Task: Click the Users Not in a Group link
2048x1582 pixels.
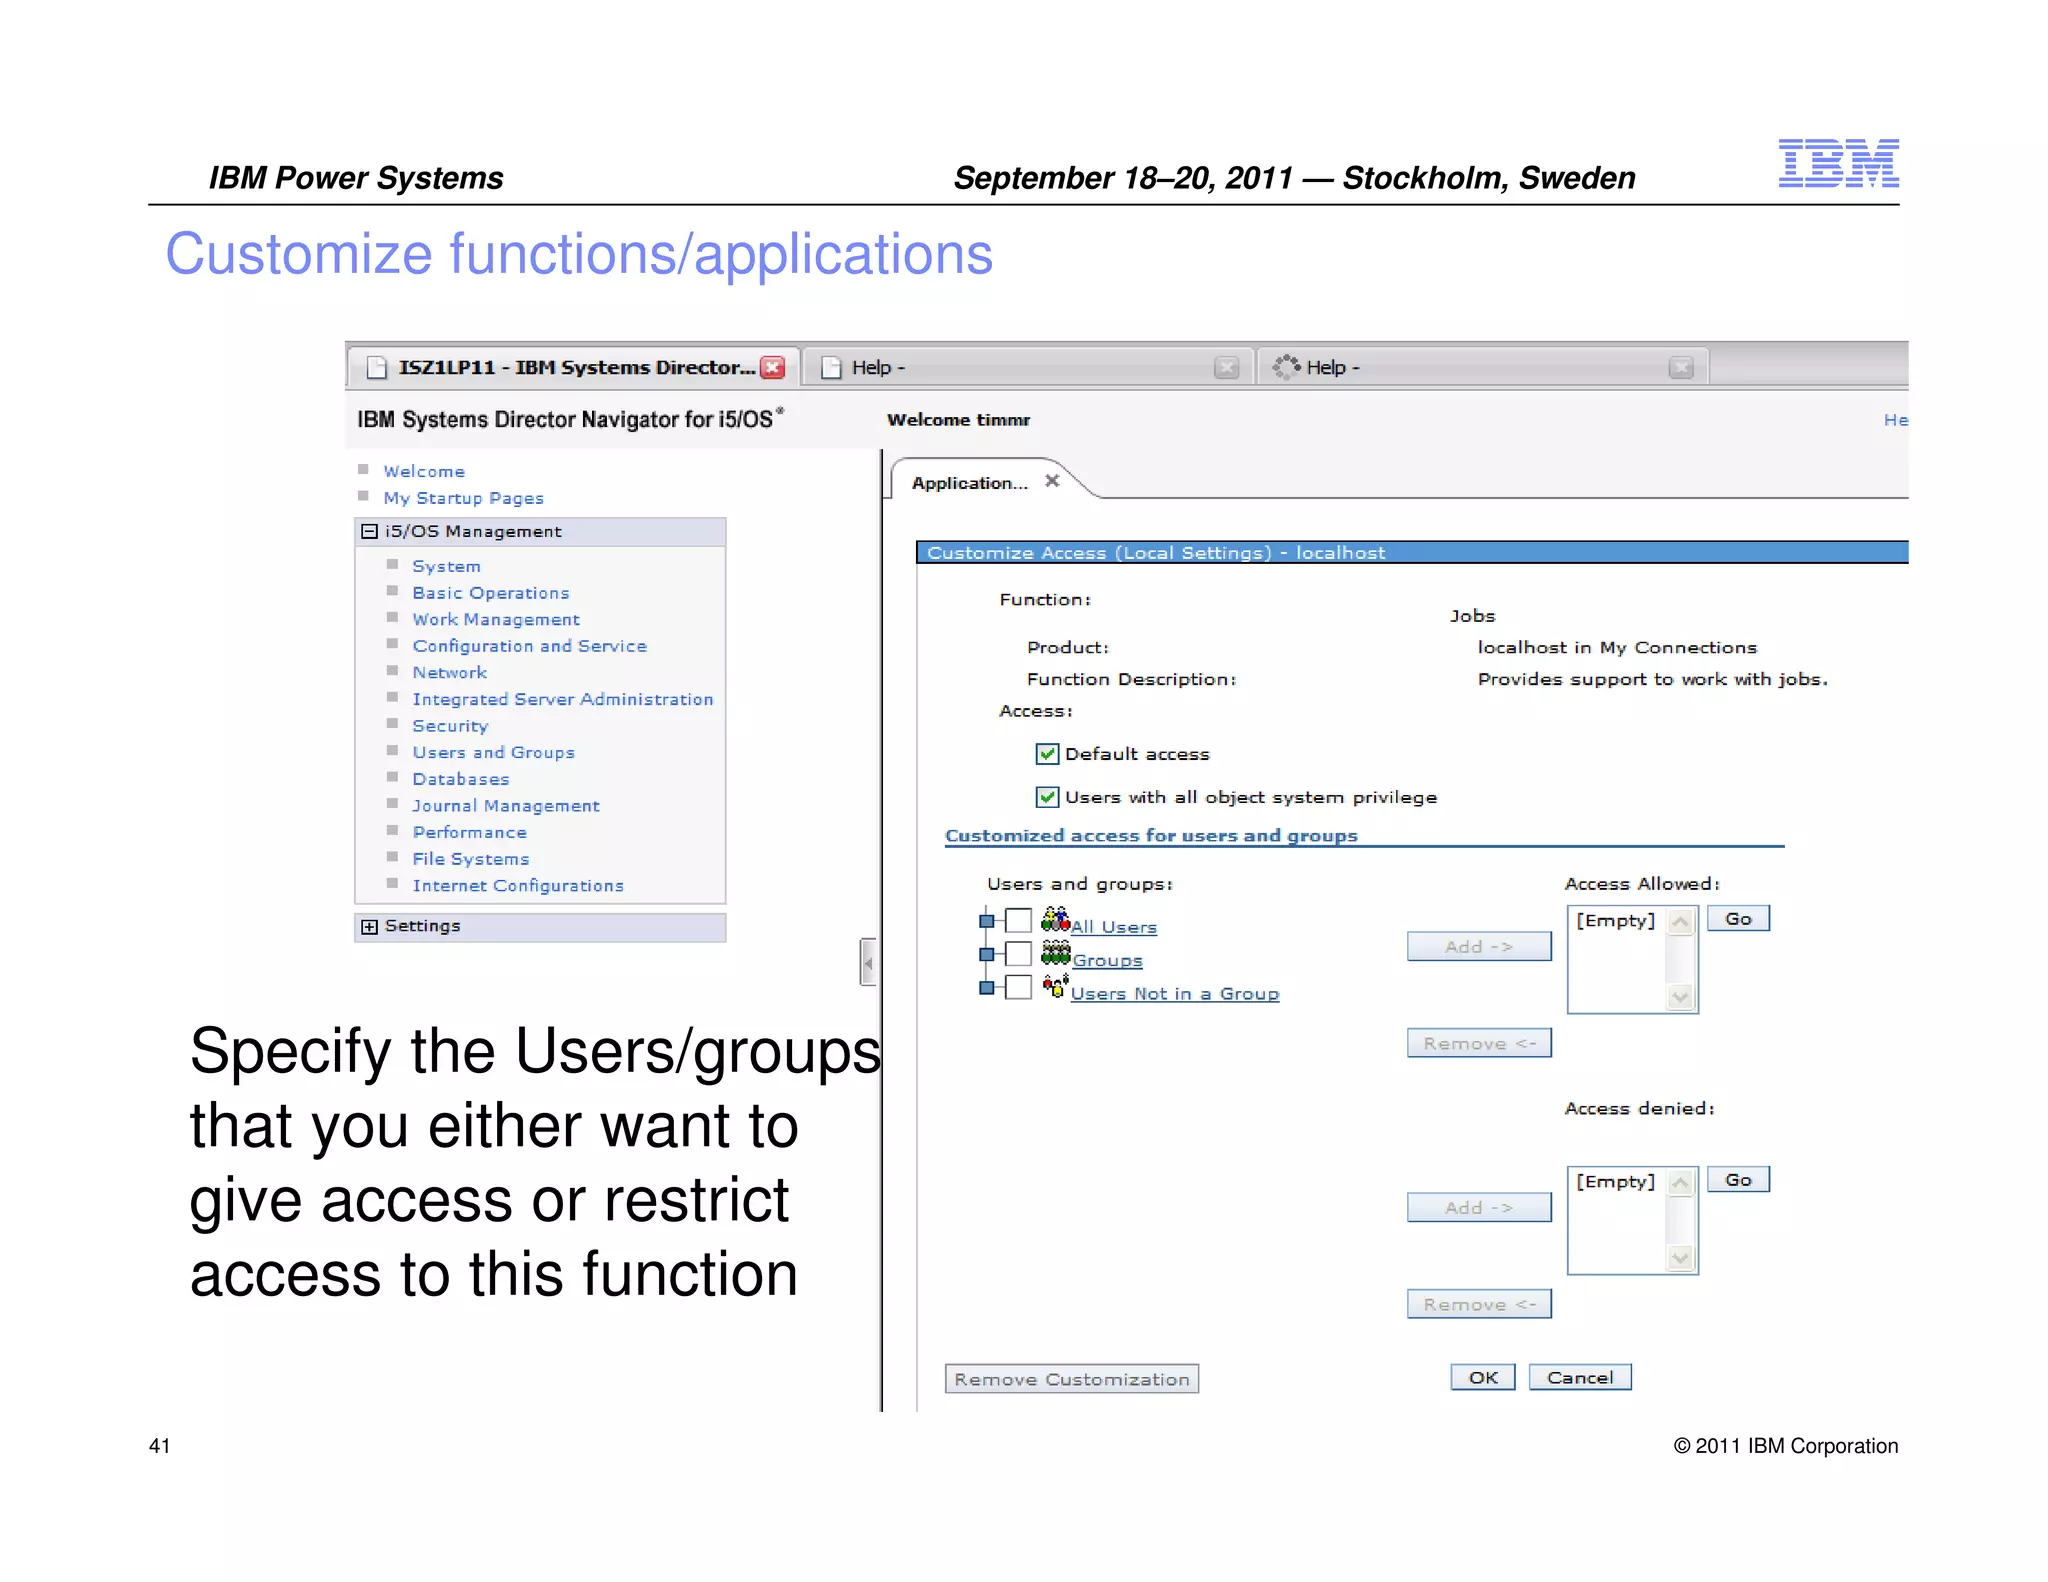Action: coord(1175,994)
